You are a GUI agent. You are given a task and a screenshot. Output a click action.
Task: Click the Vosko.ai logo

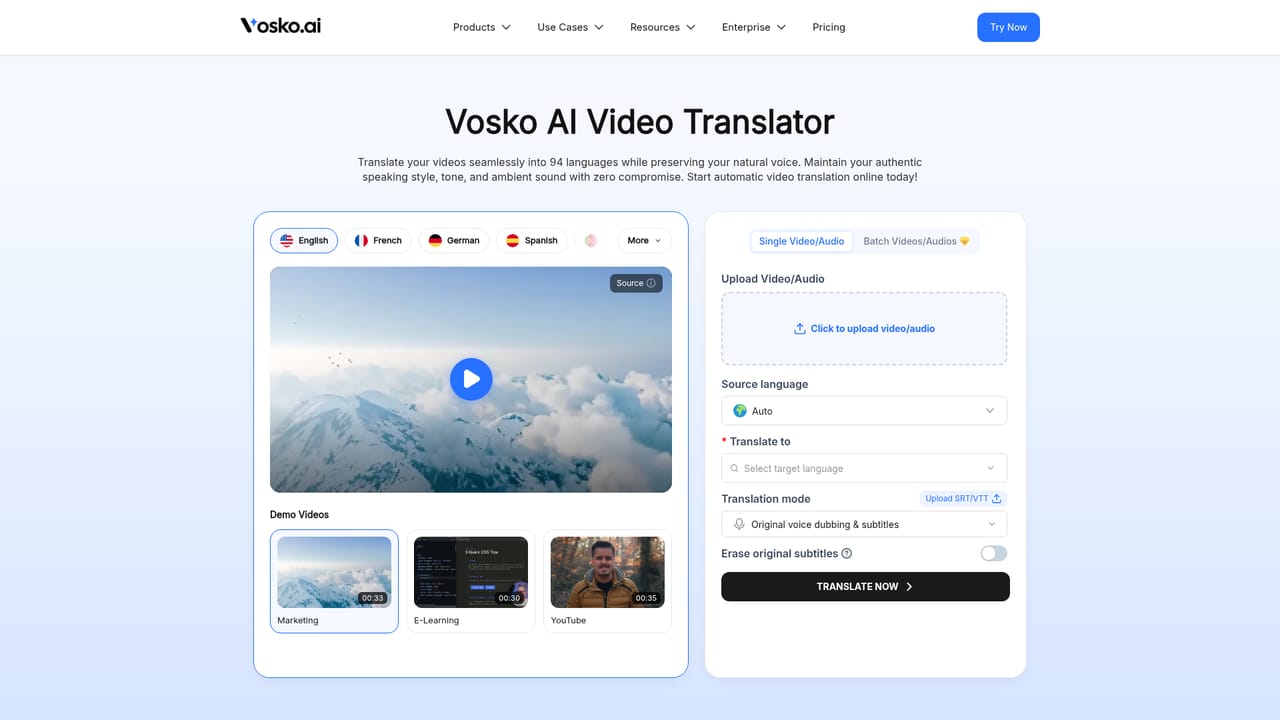pyautogui.click(x=280, y=26)
